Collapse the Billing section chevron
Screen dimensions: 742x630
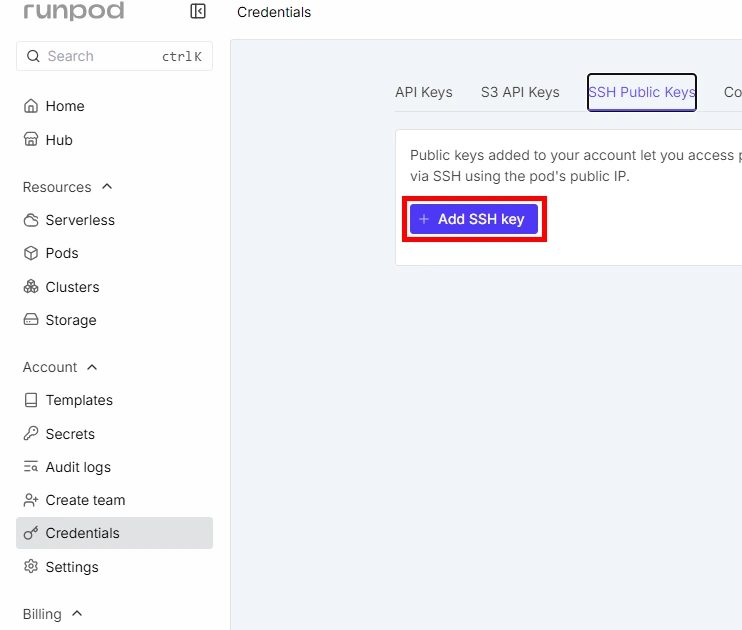point(77,613)
